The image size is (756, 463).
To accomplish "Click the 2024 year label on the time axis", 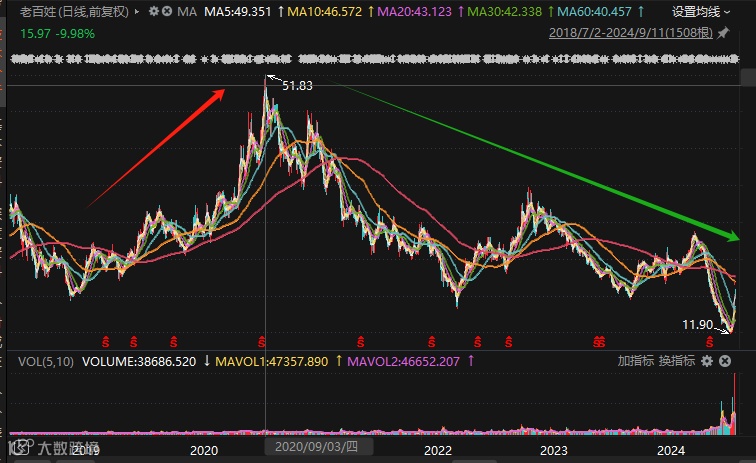I will (x=671, y=450).
